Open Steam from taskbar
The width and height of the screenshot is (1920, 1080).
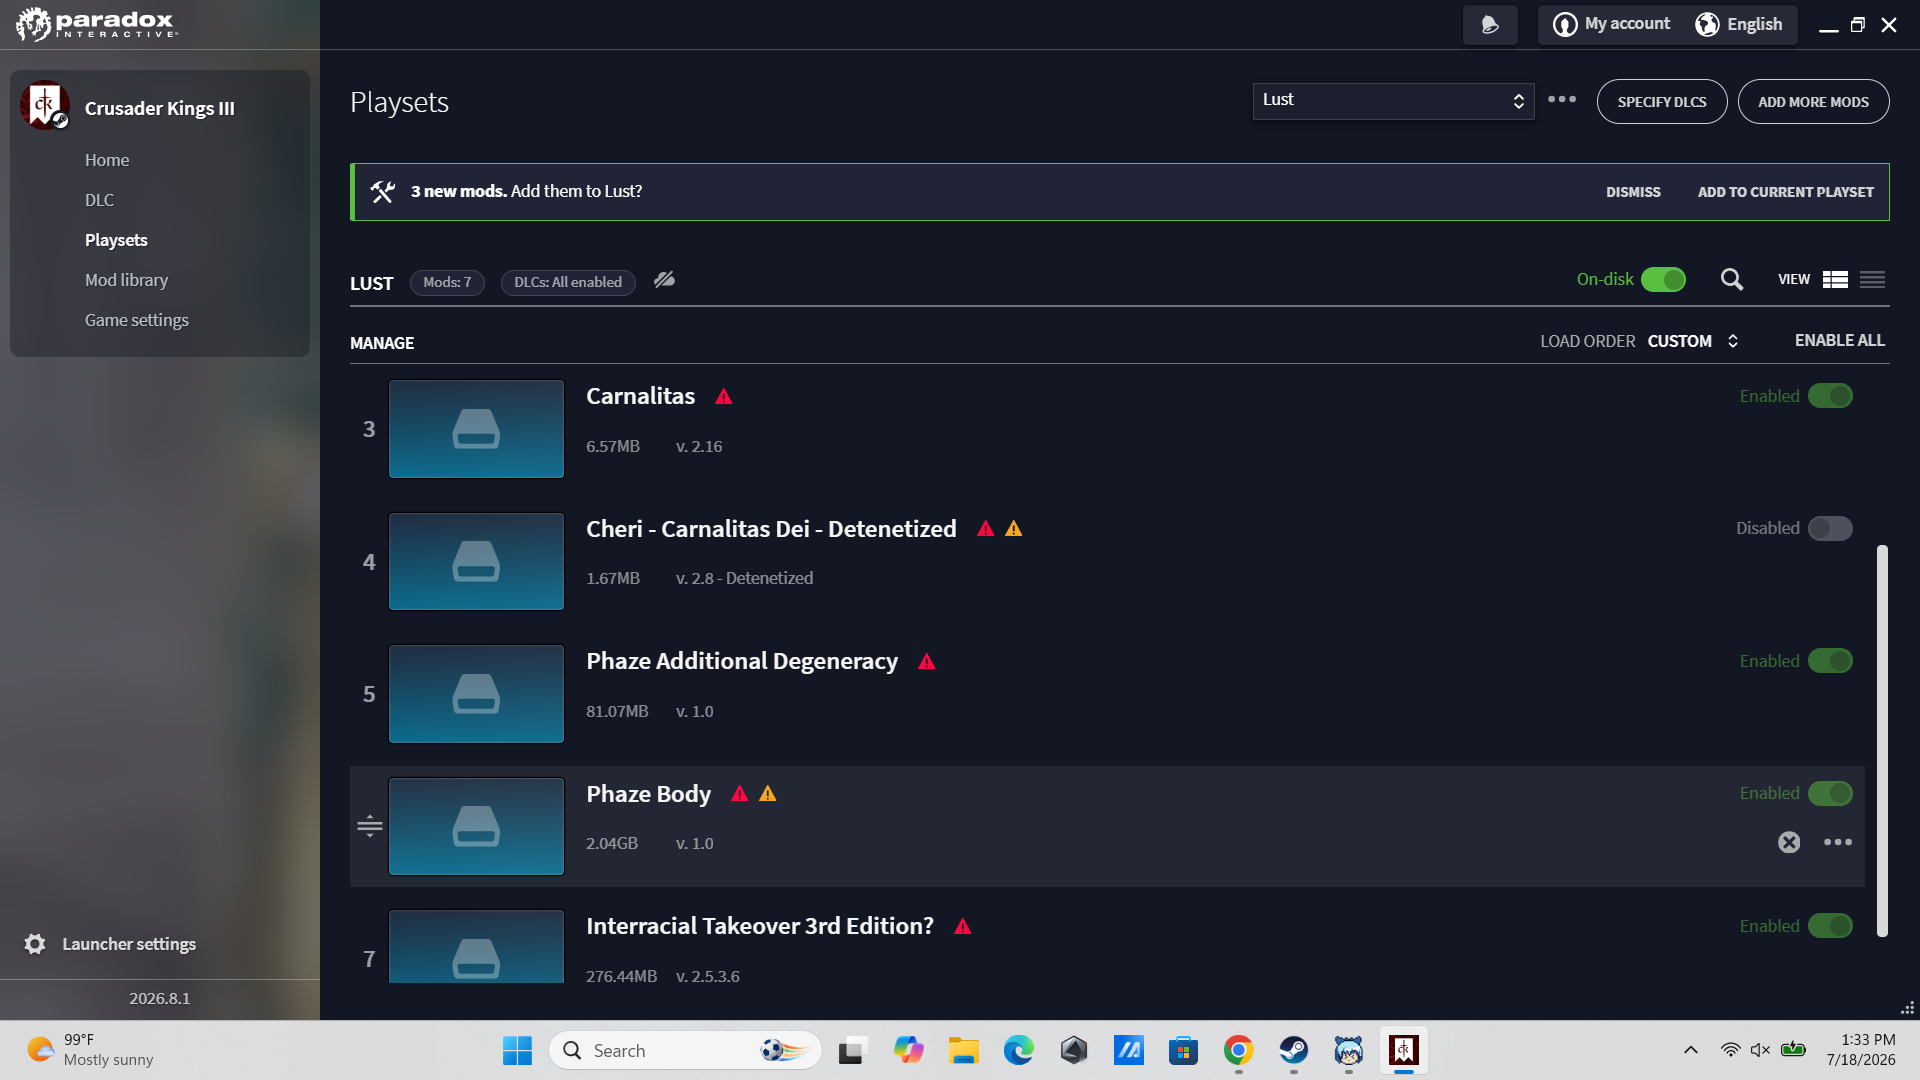[x=1294, y=1051]
